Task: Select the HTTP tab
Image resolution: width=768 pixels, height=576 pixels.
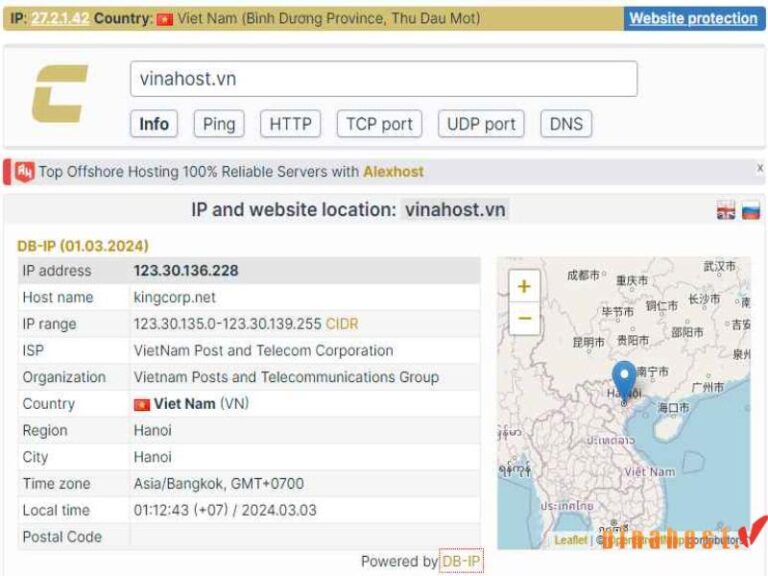Action: click(290, 124)
